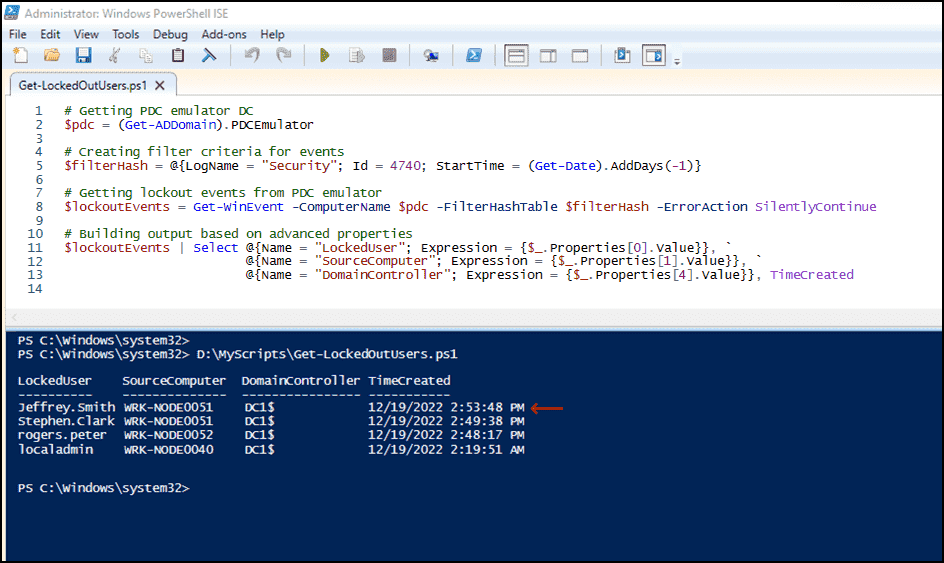The width and height of the screenshot is (944, 563).
Task: Expand the toolbar overflow options arrow
Action: pyautogui.click(x=677, y=61)
